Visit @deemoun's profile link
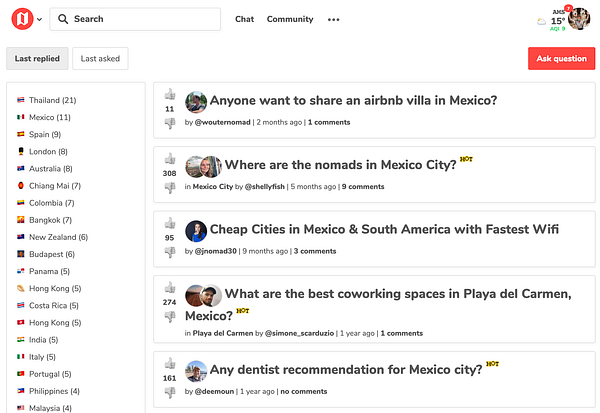Image resolution: width=600 pixels, height=413 pixels. (214, 391)
